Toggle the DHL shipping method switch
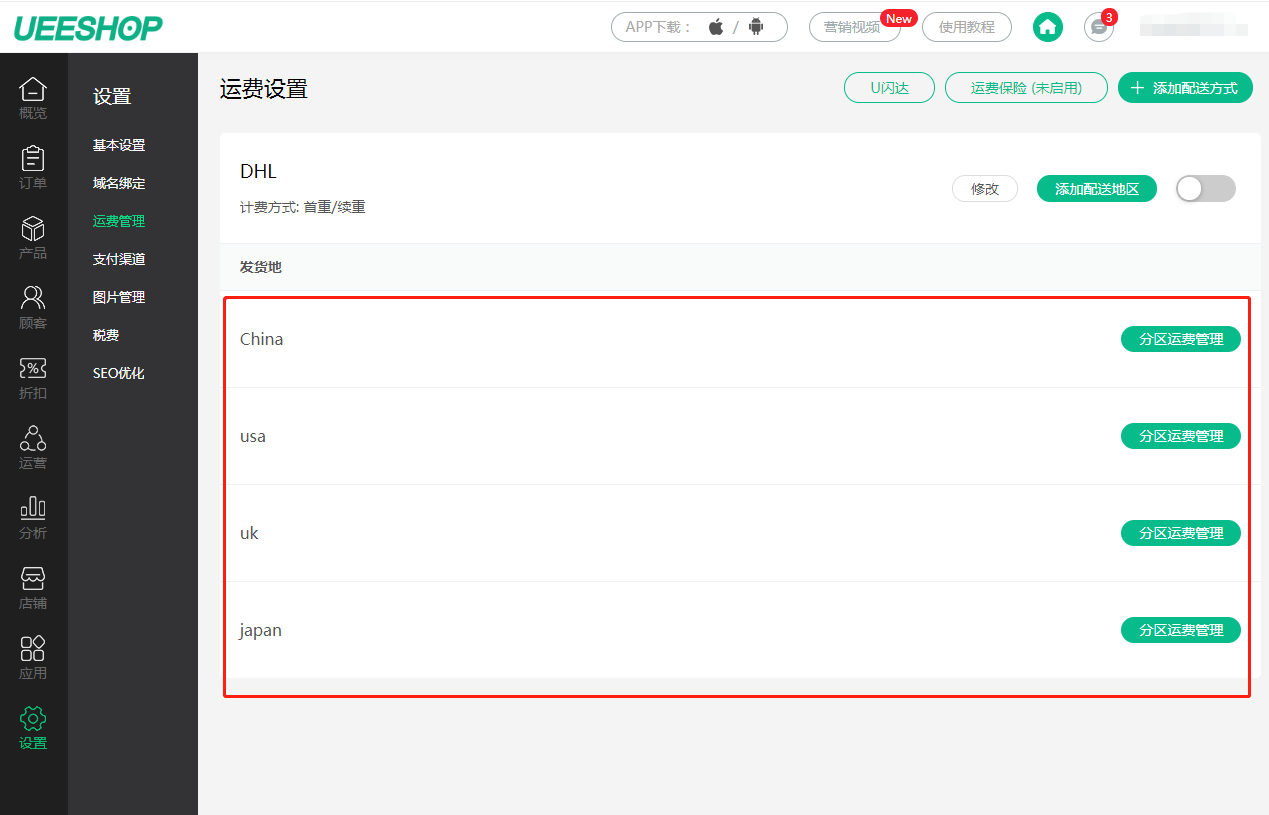 coord(1206,189)
